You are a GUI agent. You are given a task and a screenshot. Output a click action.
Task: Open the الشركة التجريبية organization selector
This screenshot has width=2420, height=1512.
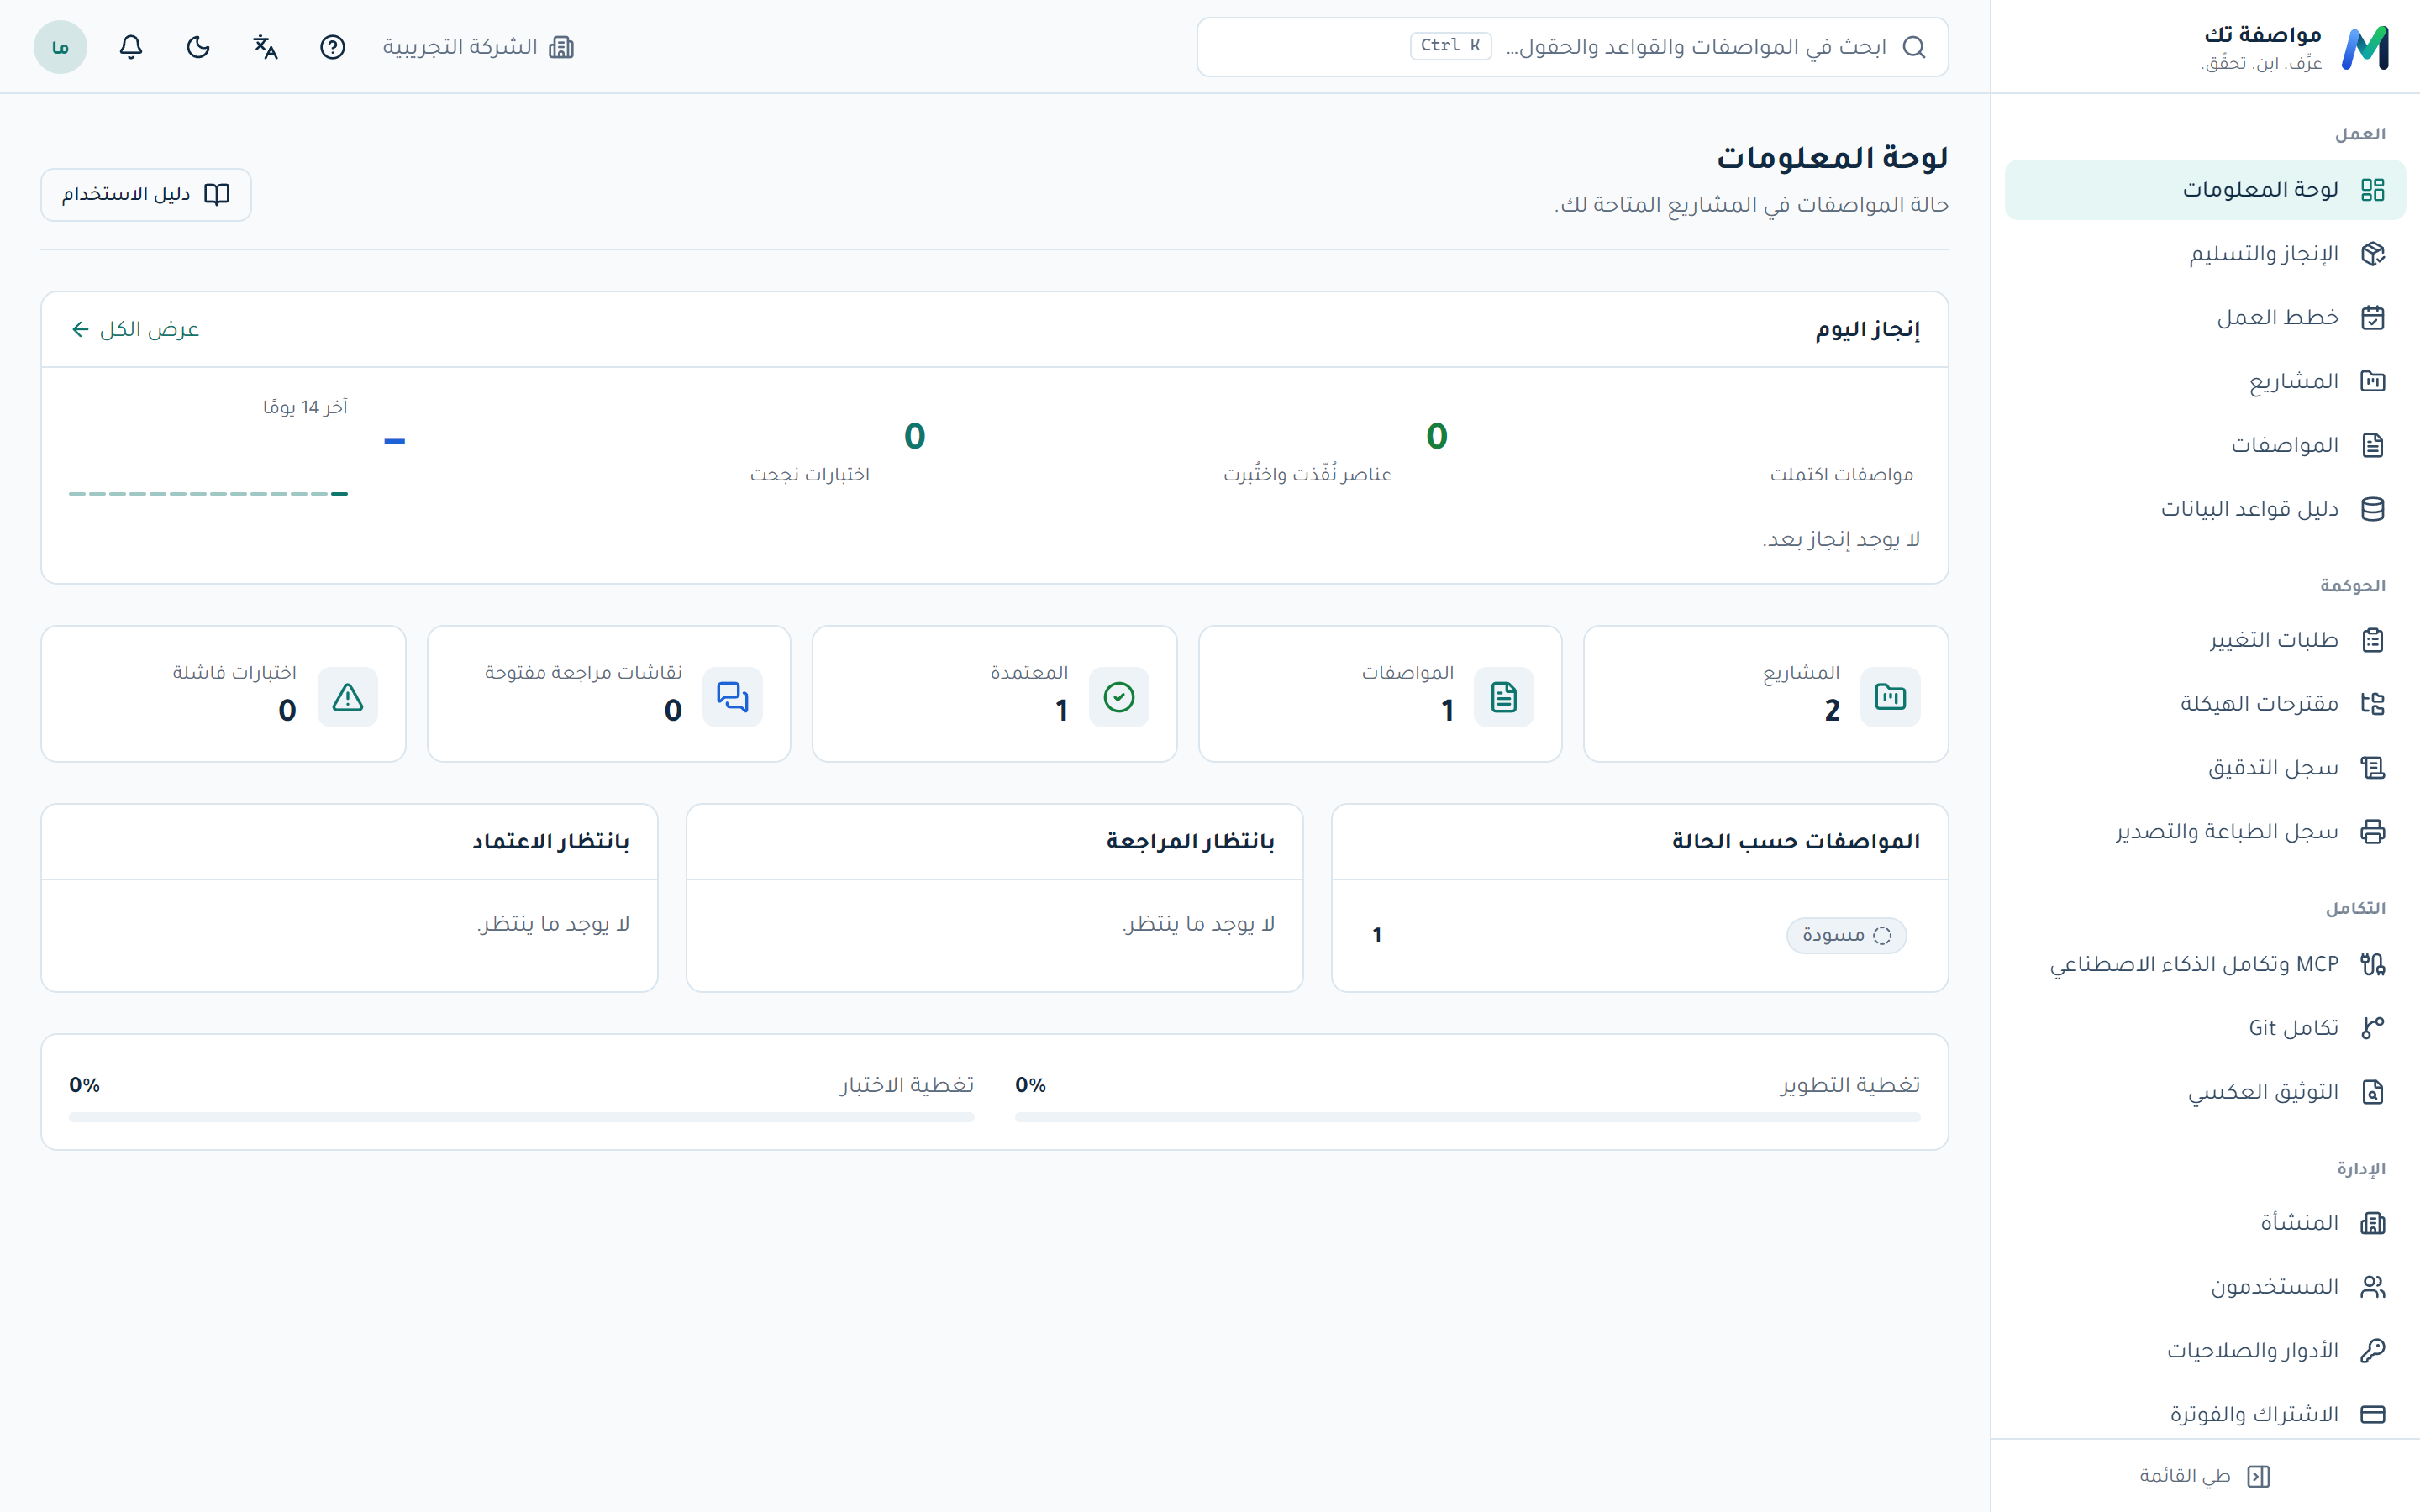(x=478, y=47)
